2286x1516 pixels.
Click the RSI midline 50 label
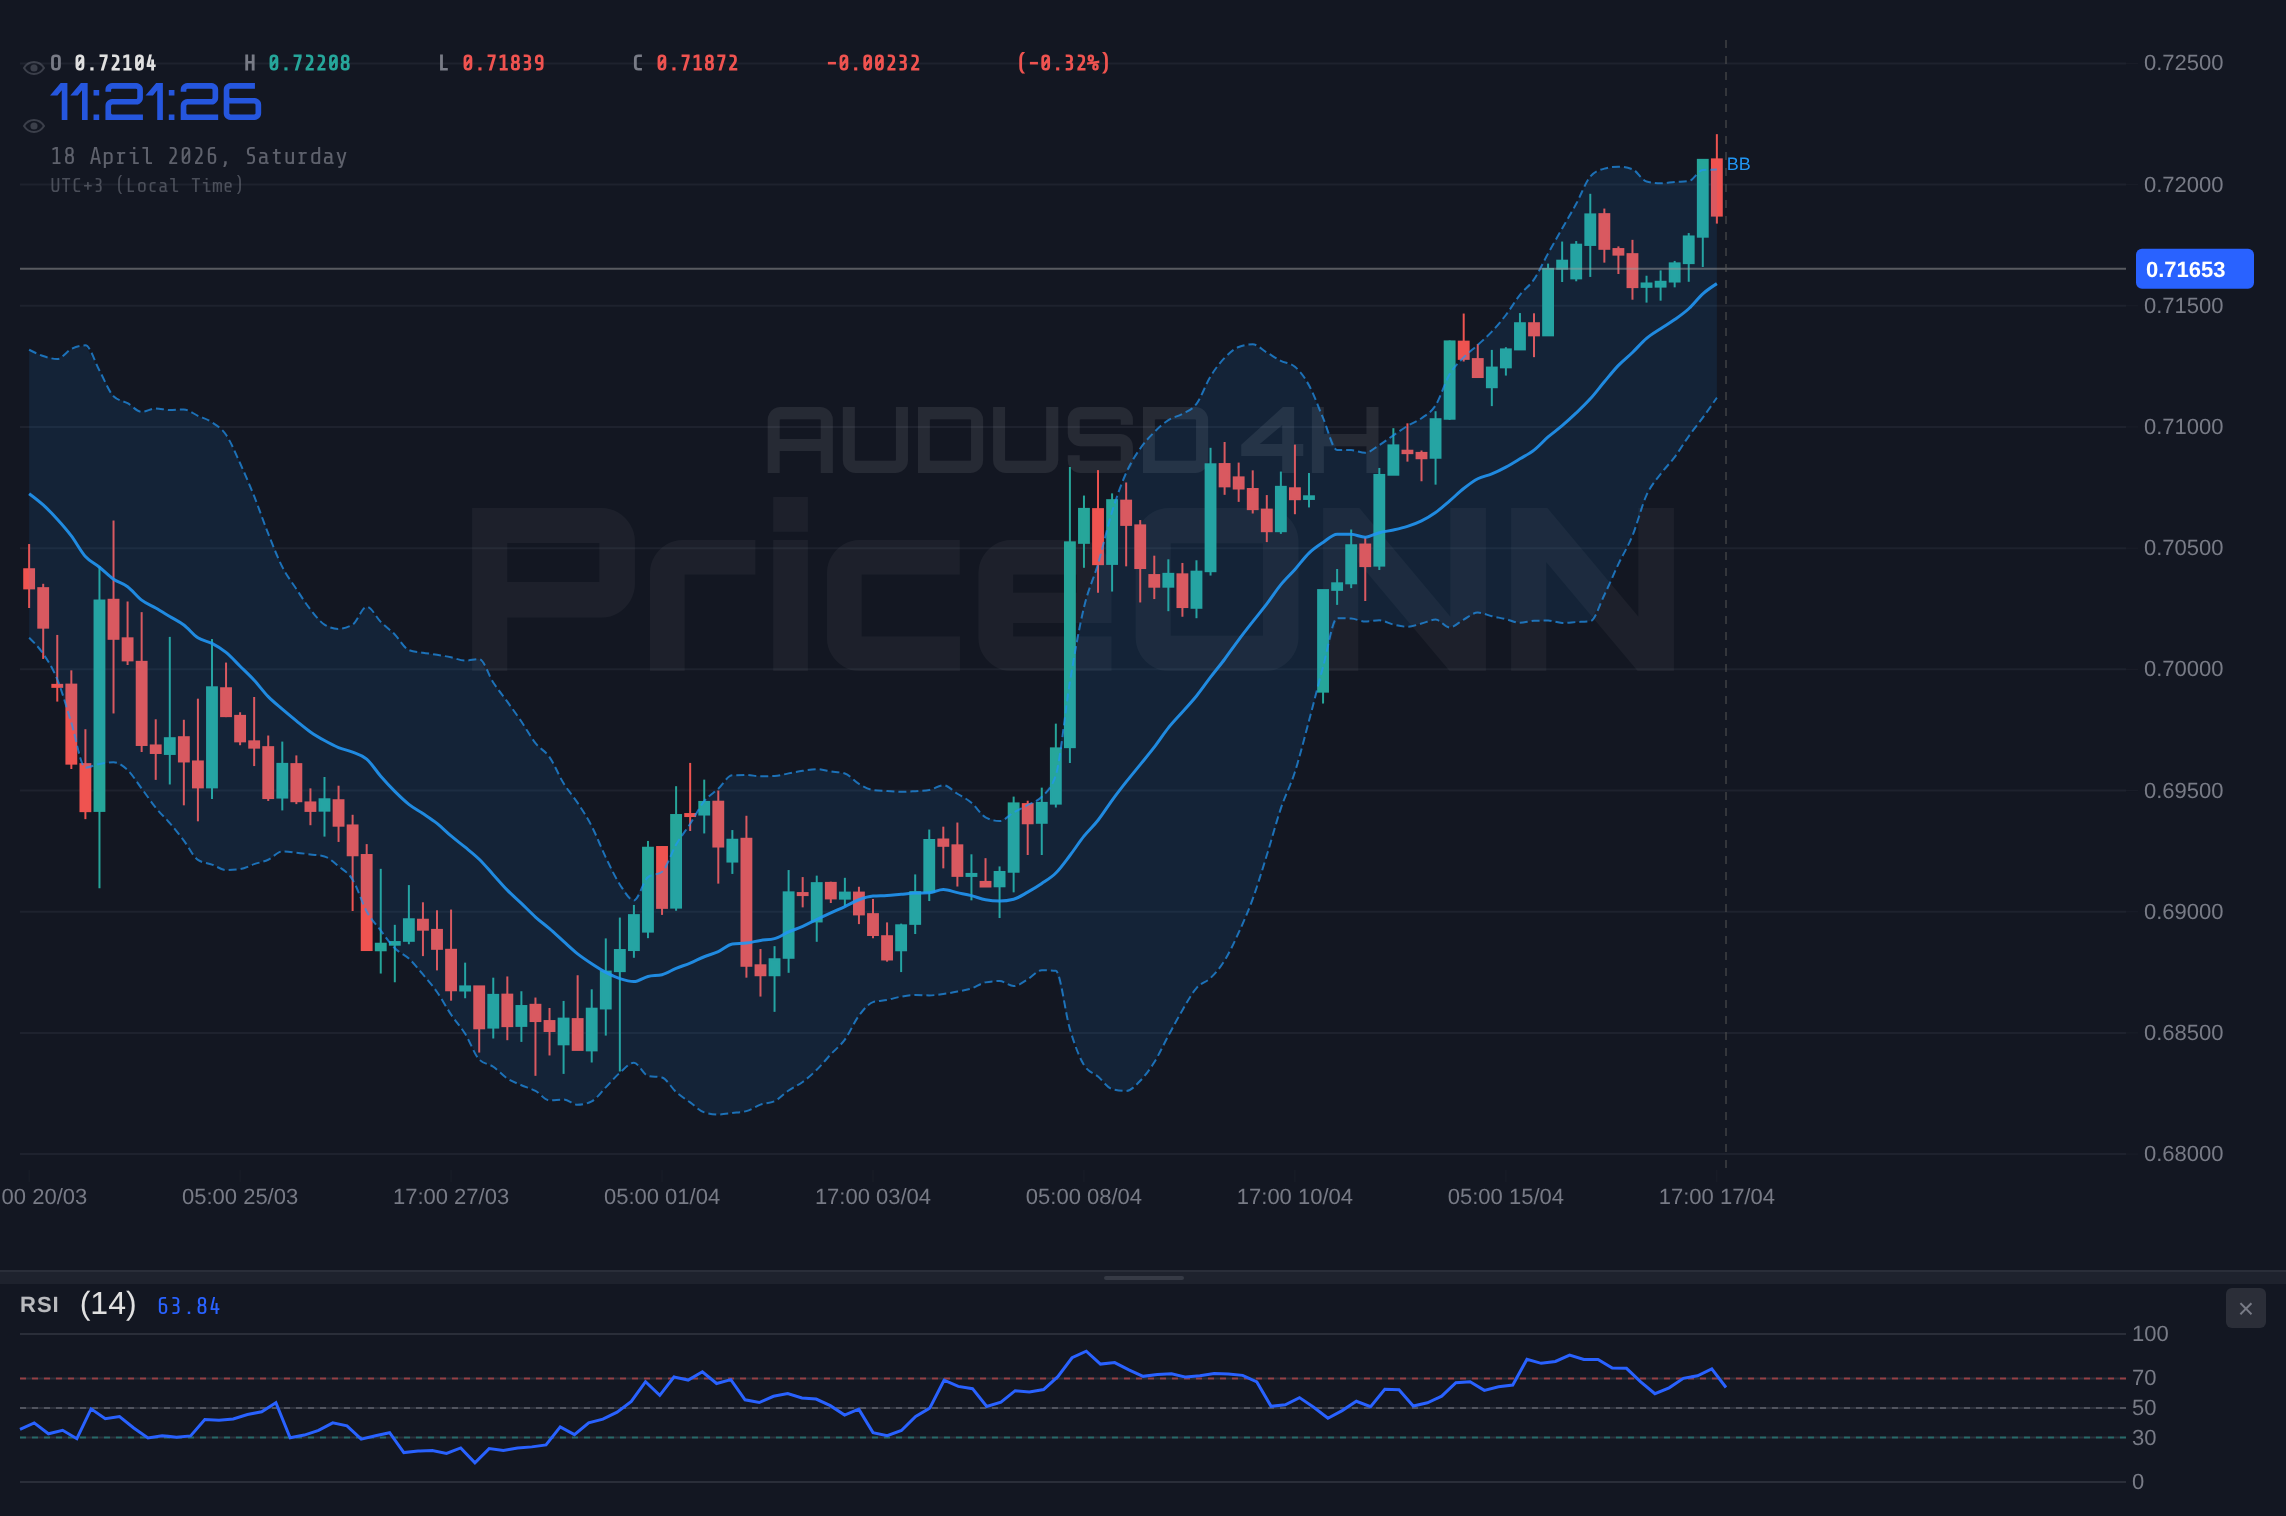[2144, 1408]
